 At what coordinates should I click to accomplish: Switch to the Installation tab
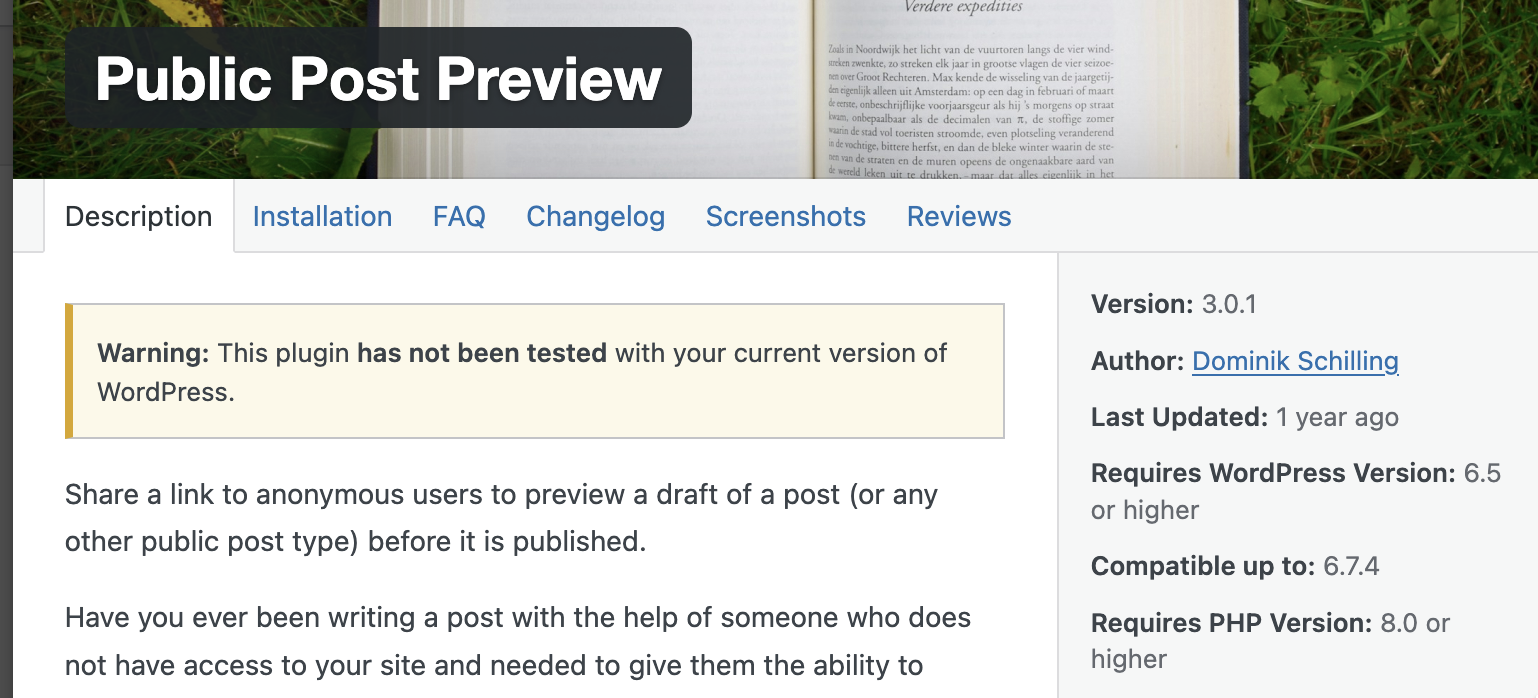[322, 217]
